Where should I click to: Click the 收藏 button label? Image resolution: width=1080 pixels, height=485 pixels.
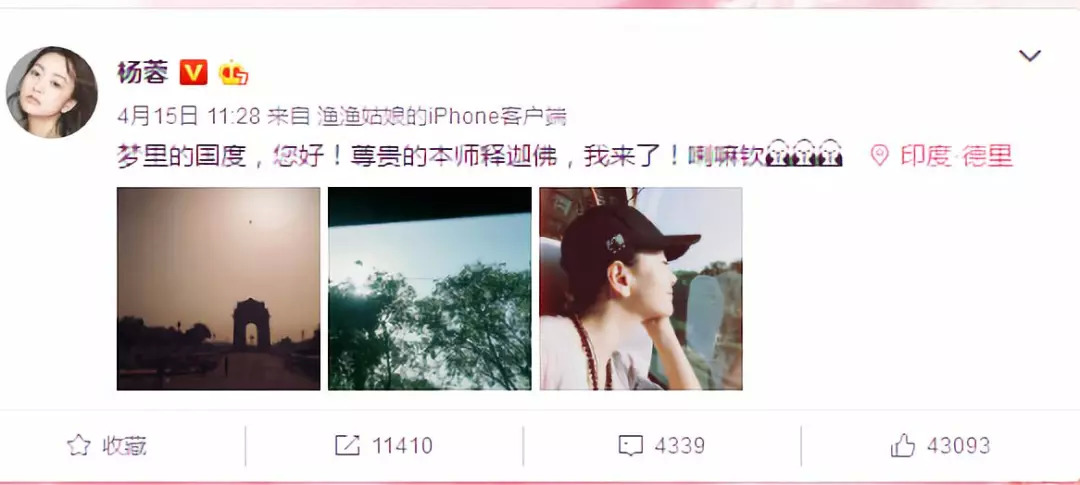[x=125, y=446]
